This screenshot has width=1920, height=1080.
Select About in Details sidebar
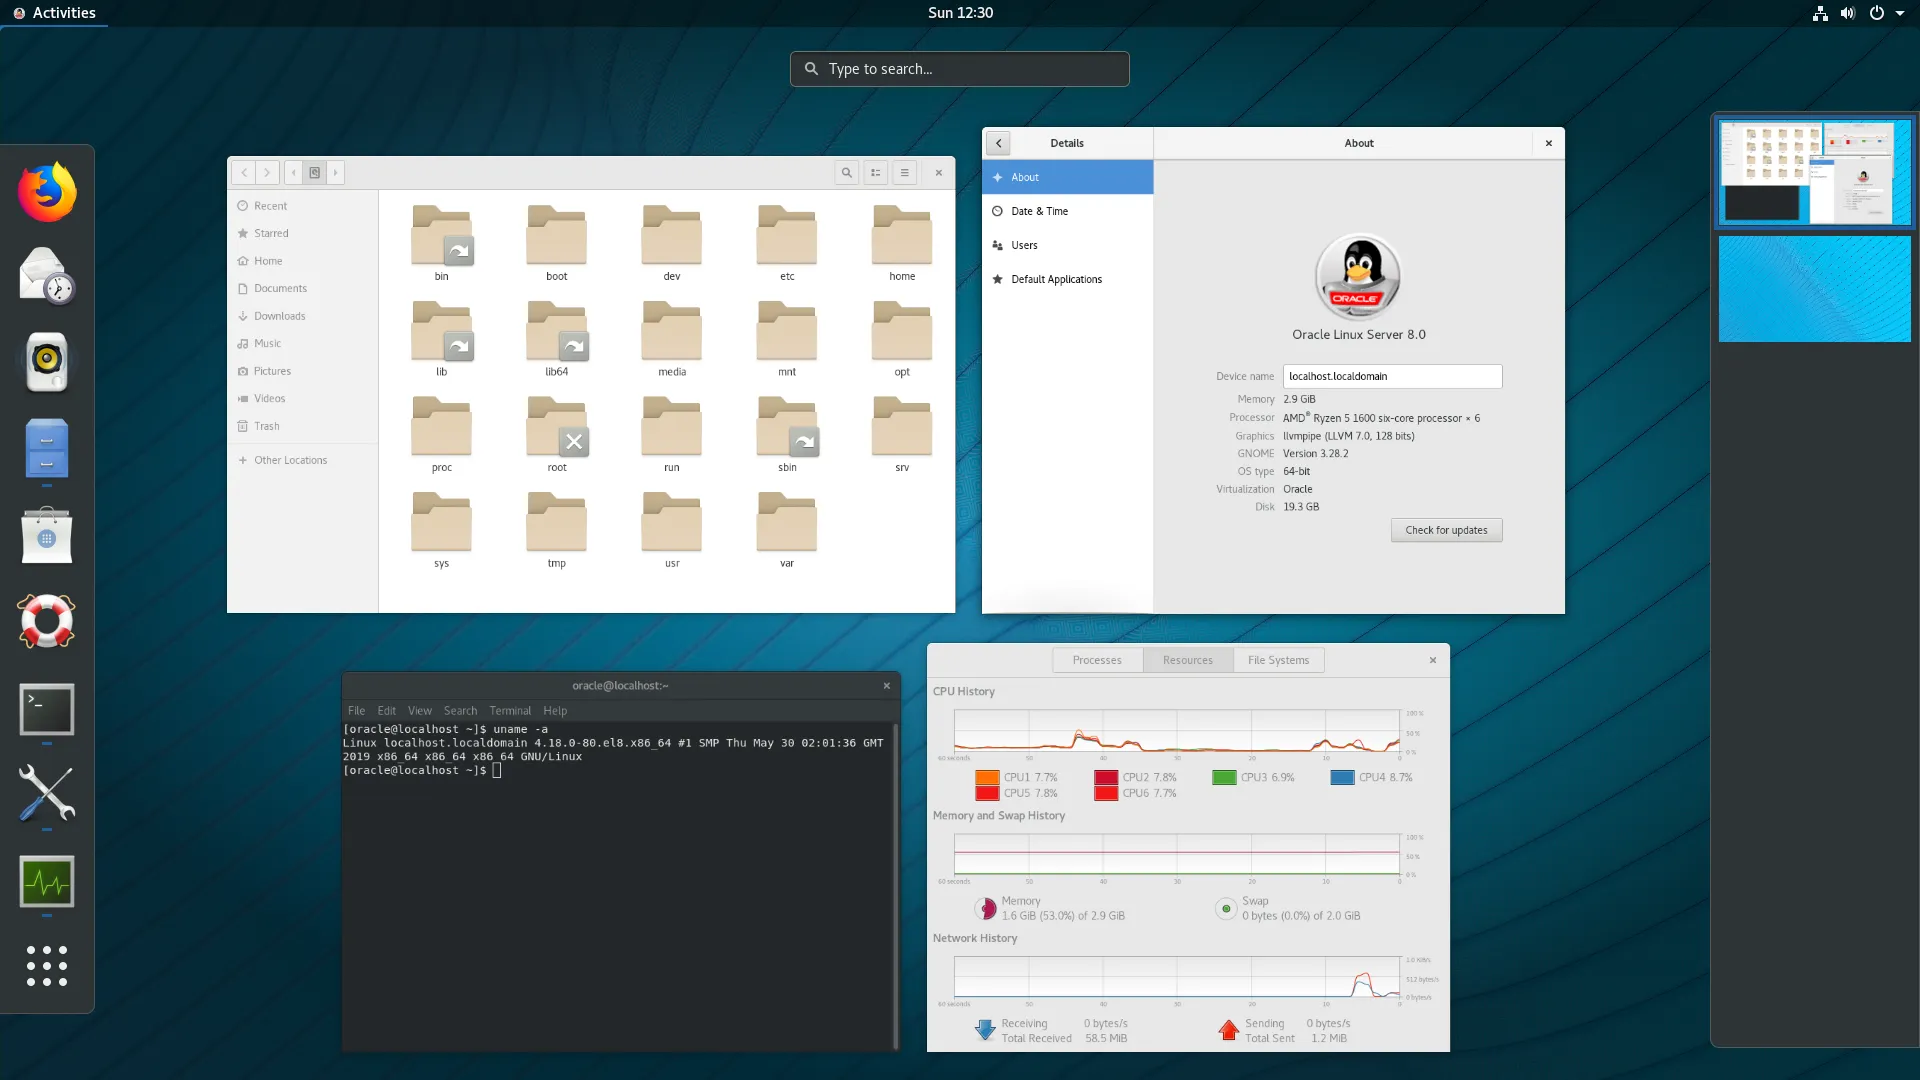click(1067, 177)
